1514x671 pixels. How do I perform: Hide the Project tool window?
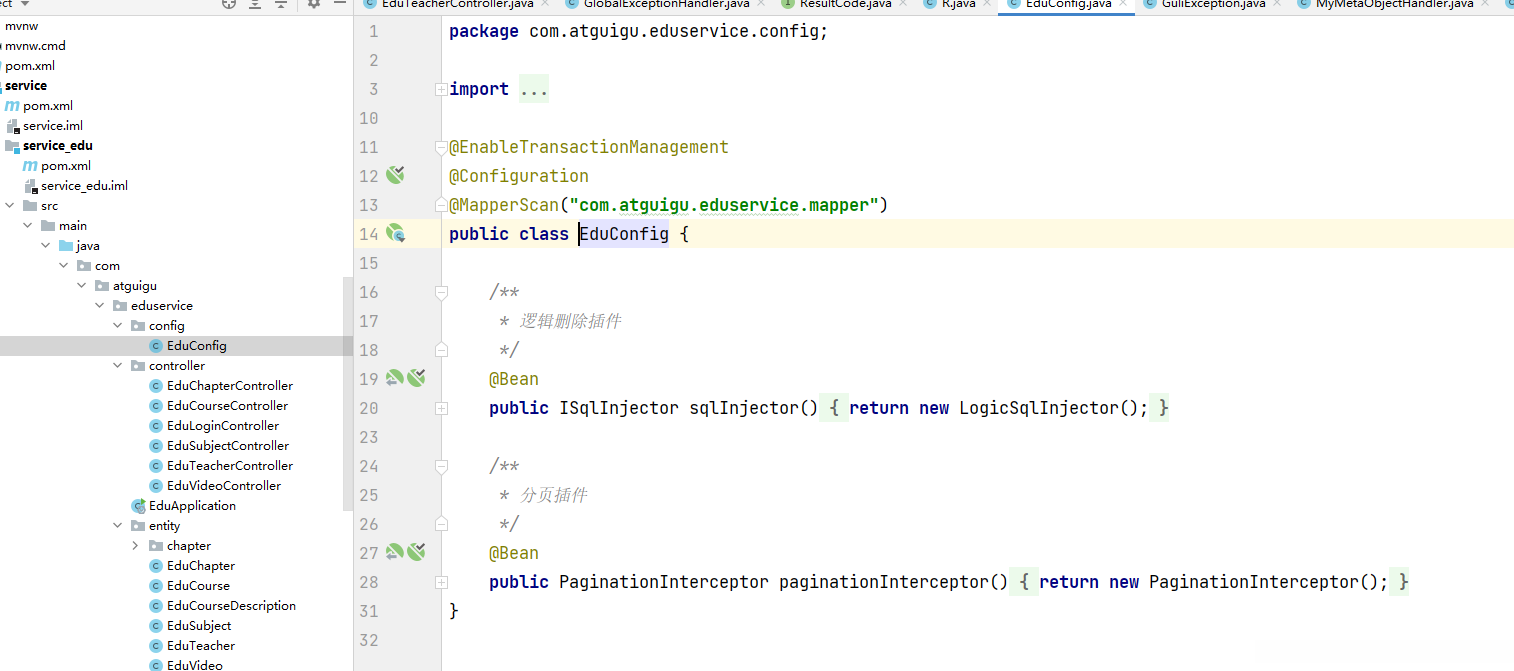tap(338, 4)
